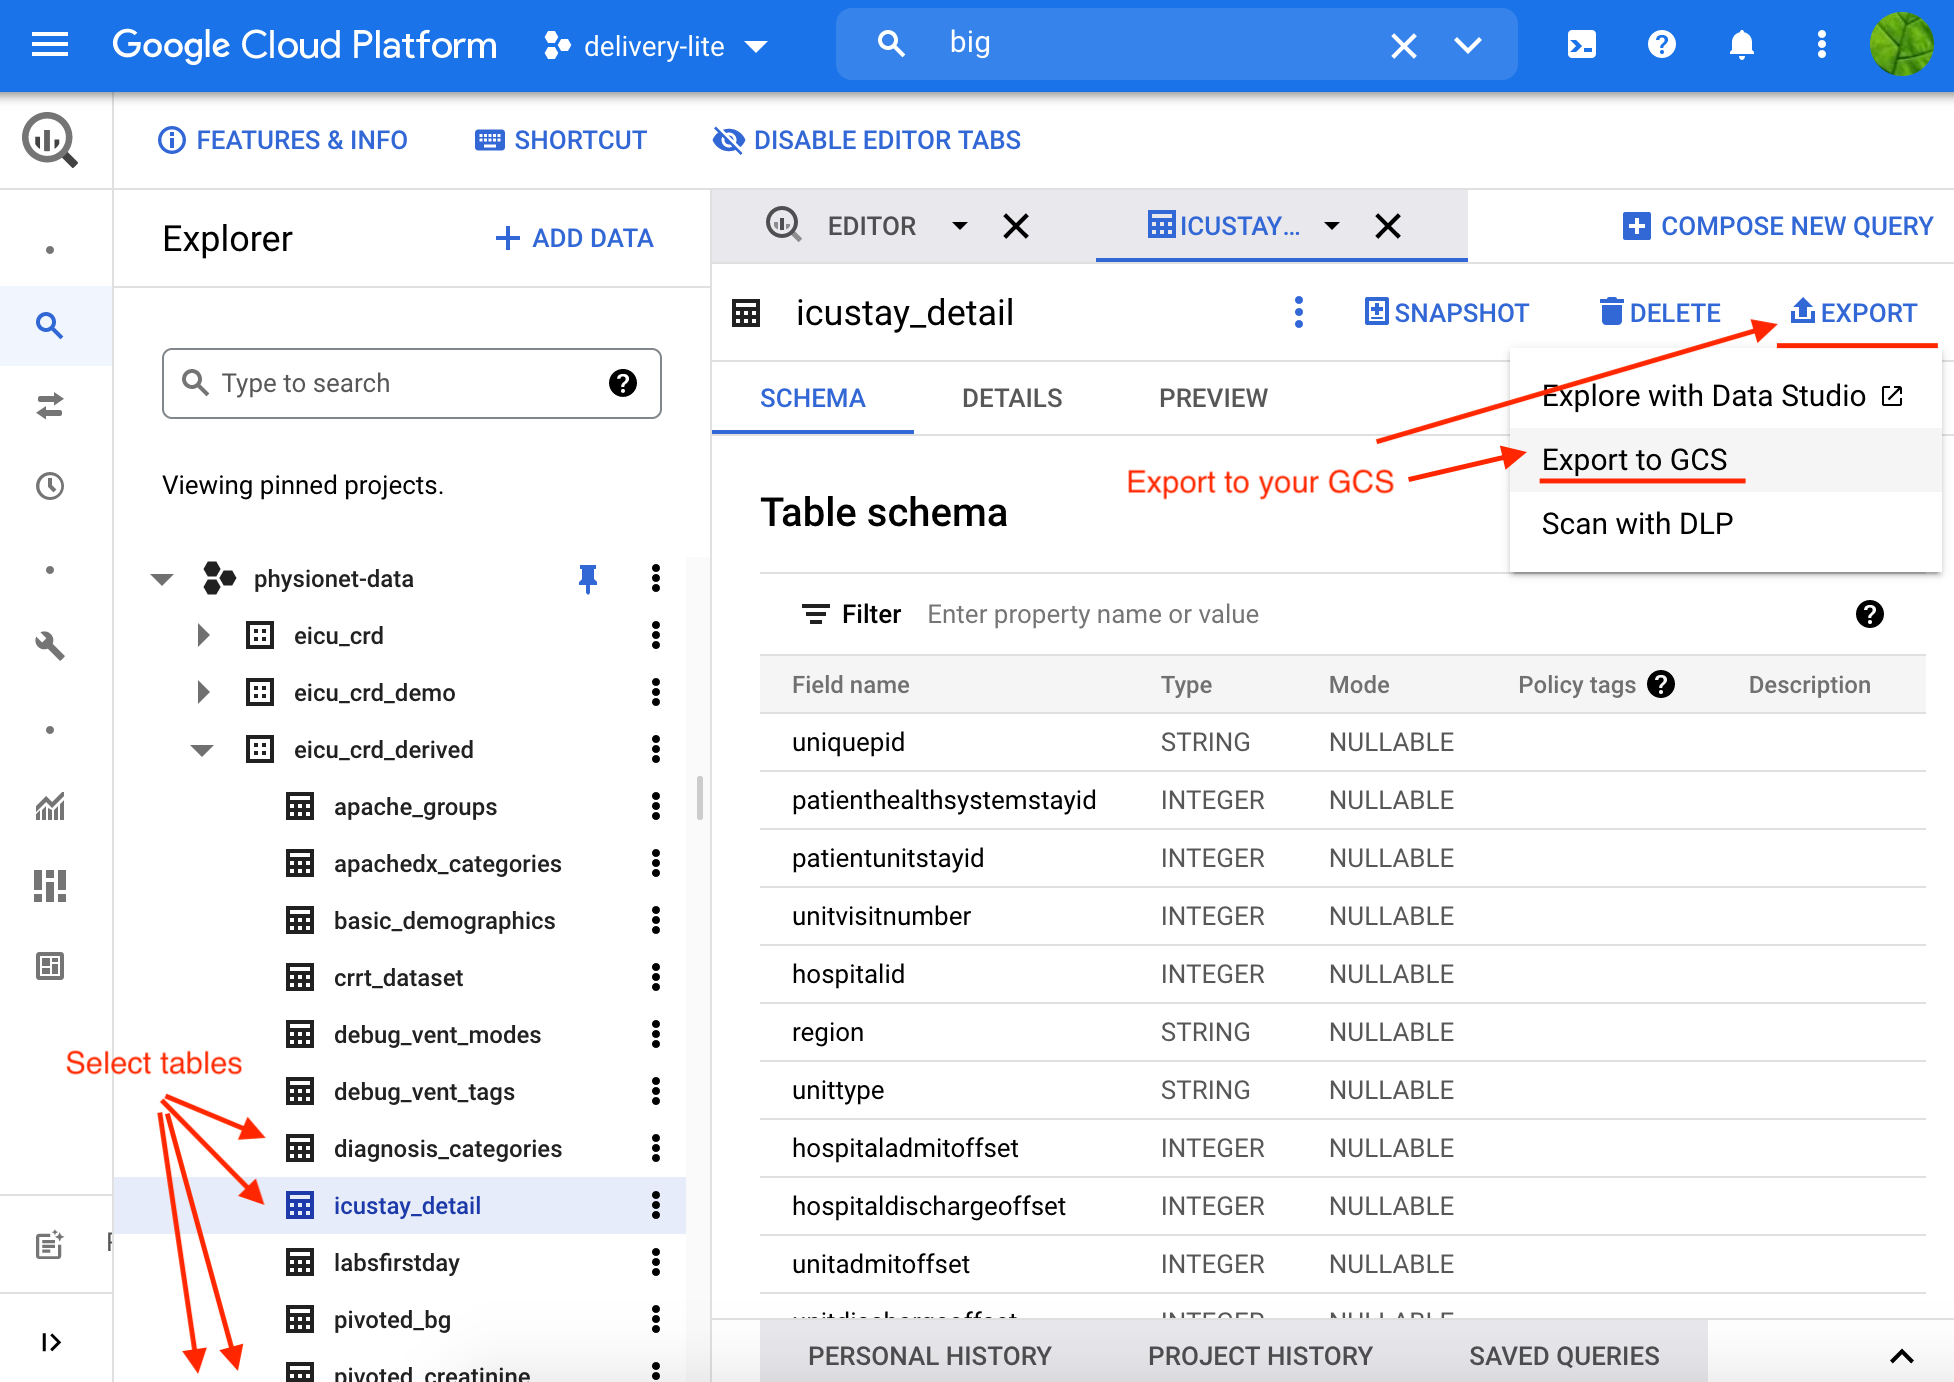This screenshot has width=1954, height=1382.
Task: Open the Project History tab
Action: coord(1260,1356)
